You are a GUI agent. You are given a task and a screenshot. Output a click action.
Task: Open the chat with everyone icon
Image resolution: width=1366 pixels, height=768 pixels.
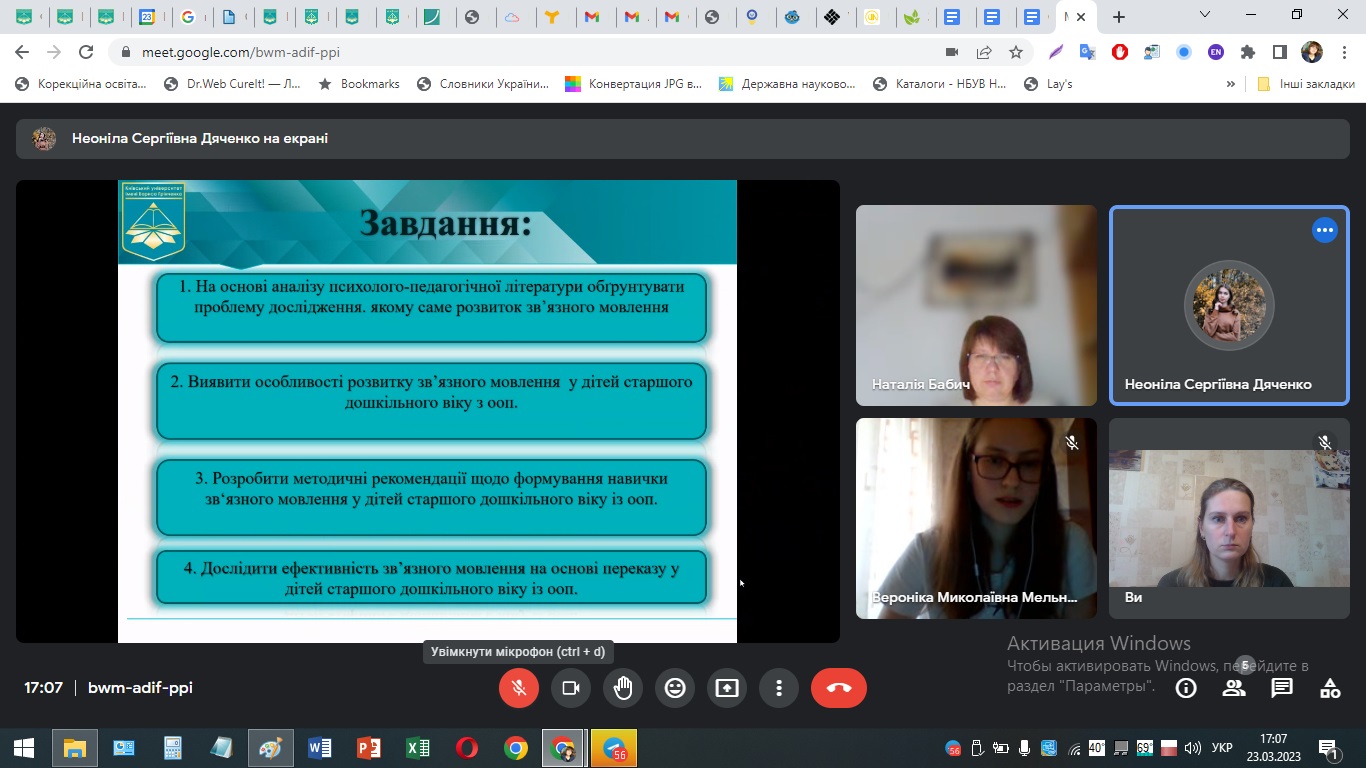pos(1282,688)
